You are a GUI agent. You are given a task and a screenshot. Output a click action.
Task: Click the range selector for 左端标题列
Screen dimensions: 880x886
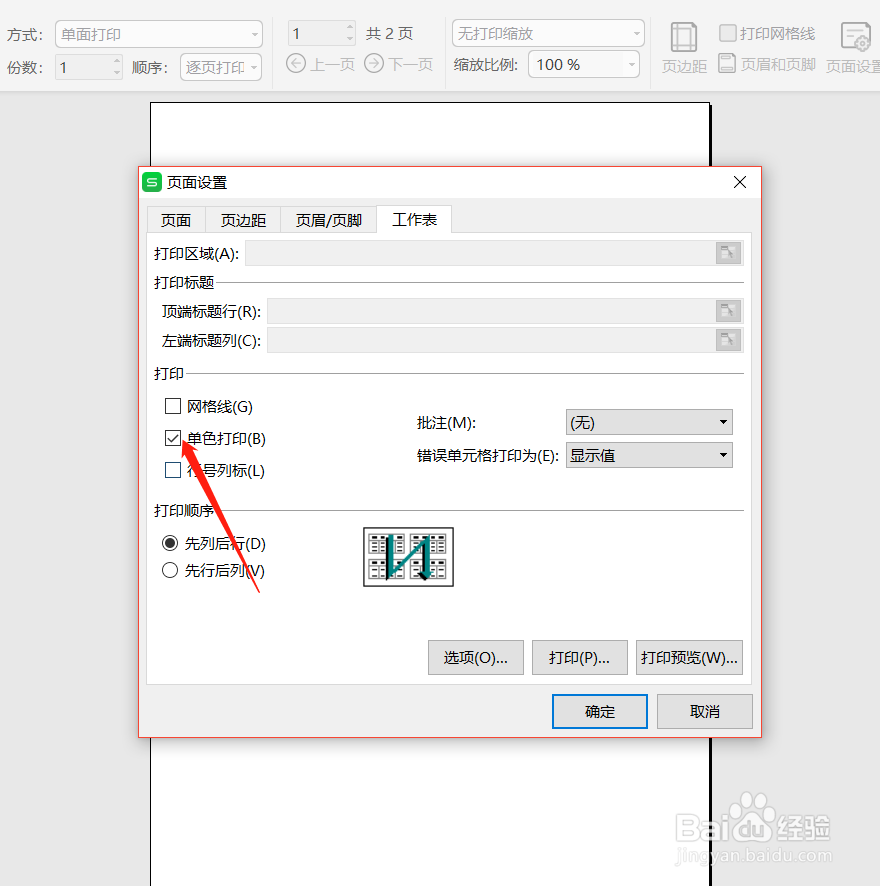(x=728, y=340)
